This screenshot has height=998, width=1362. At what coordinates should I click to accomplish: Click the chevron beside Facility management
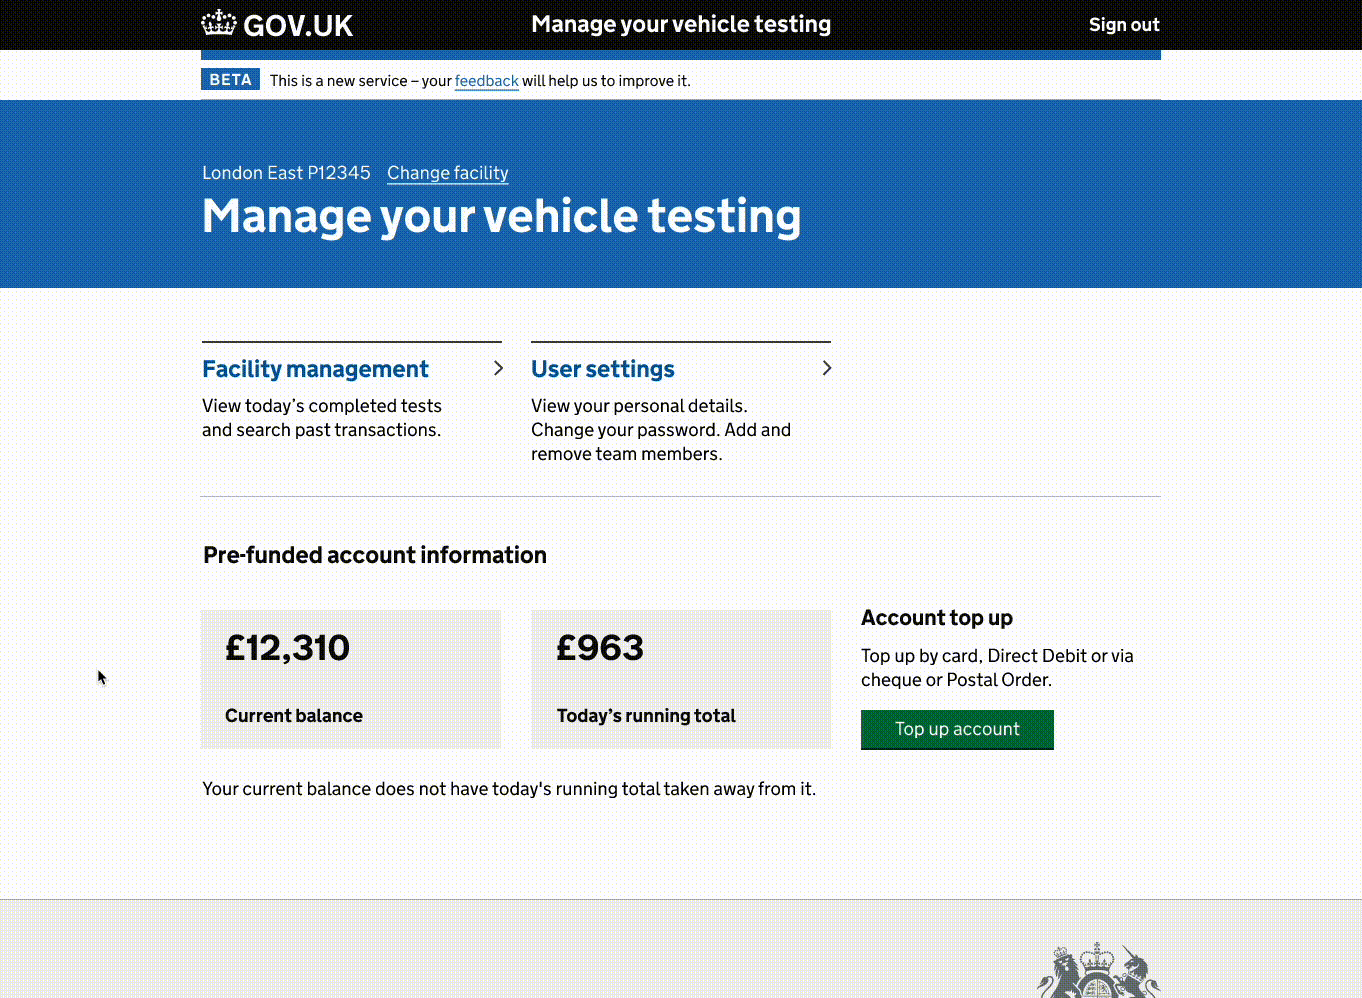click(x=498, y=368)
